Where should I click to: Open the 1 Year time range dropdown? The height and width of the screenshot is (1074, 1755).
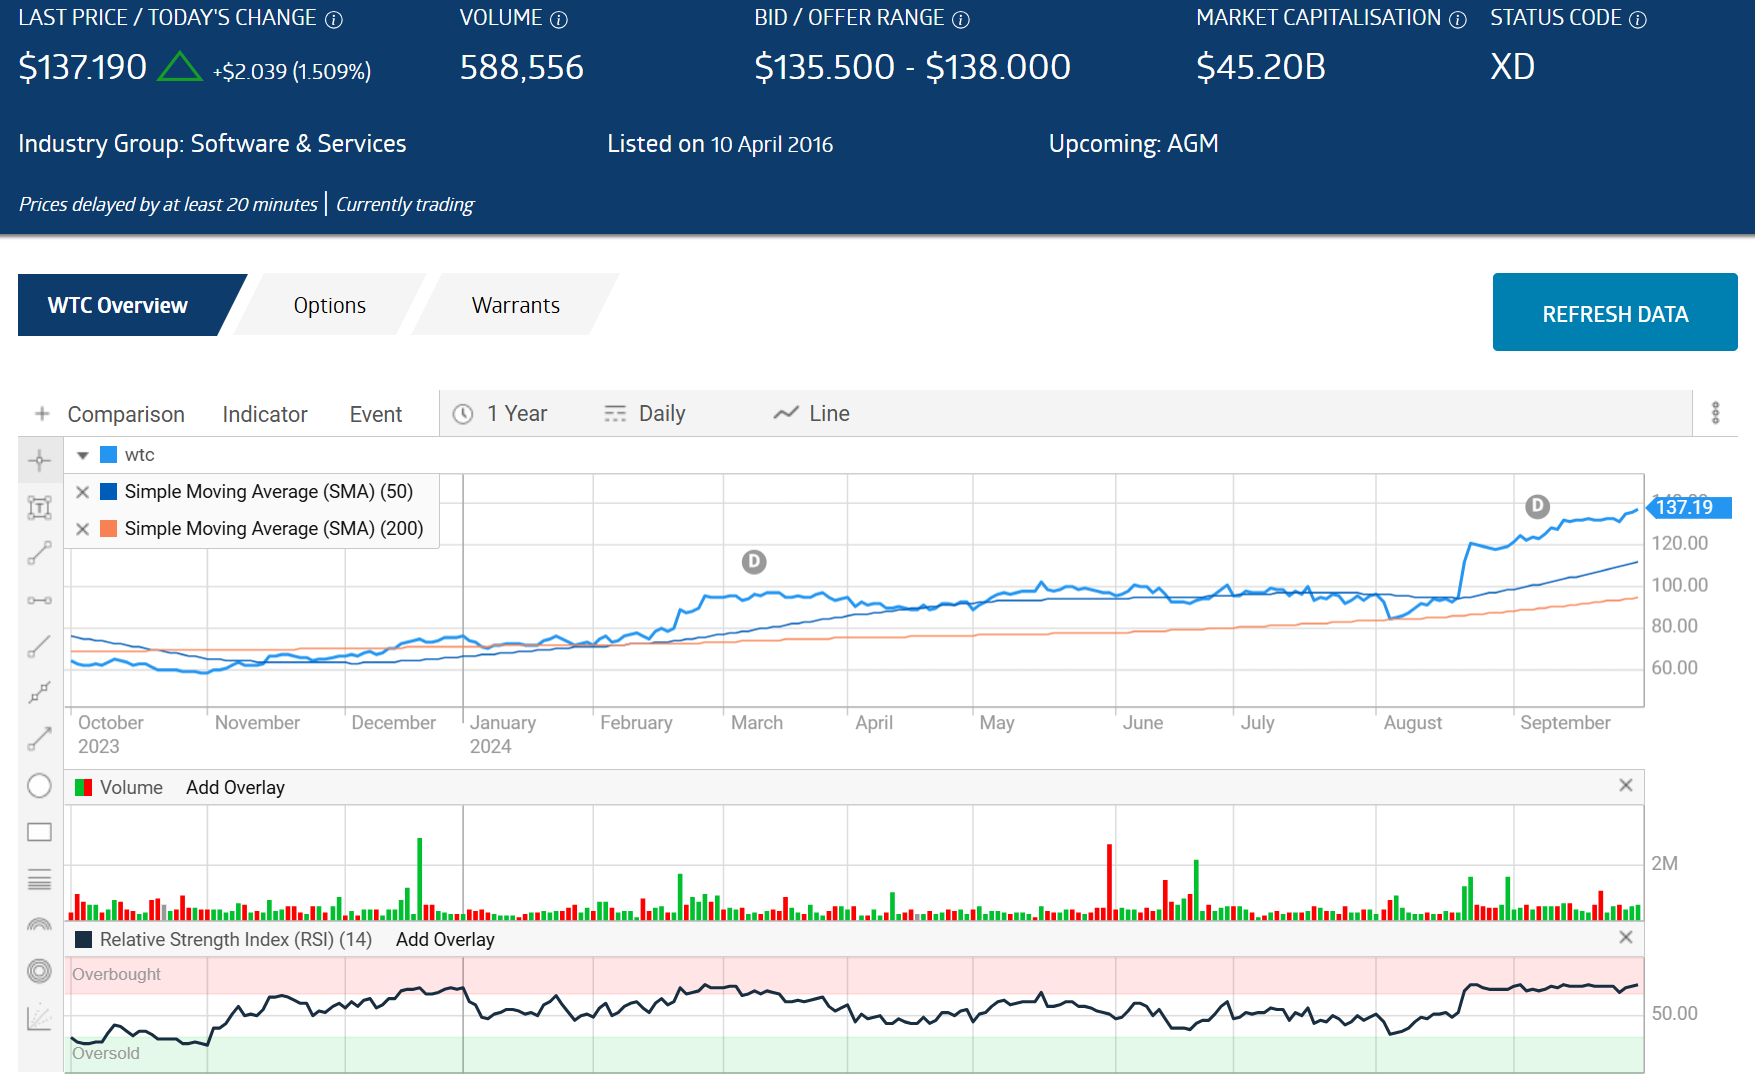click(x=501, y=413)
